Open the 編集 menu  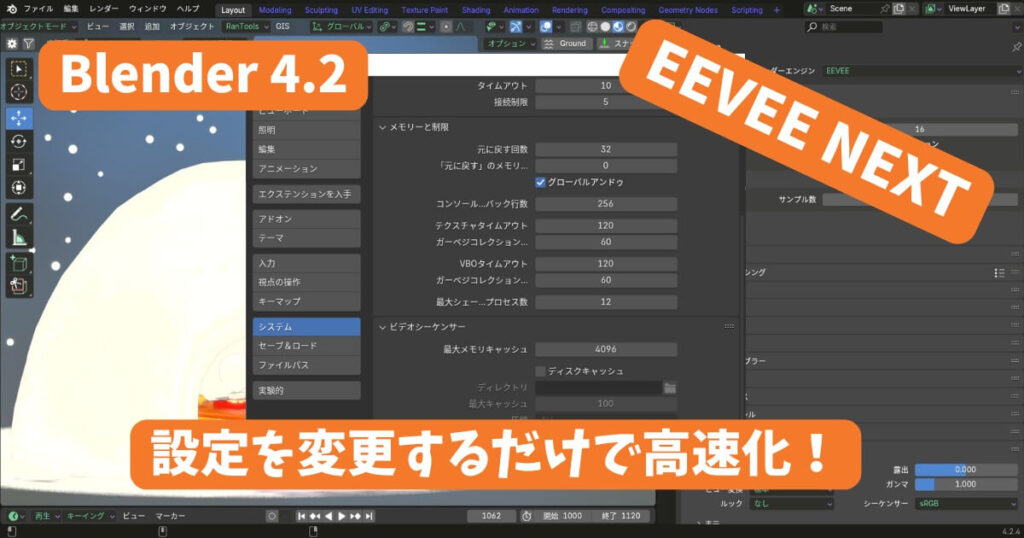tap(71, 9)
